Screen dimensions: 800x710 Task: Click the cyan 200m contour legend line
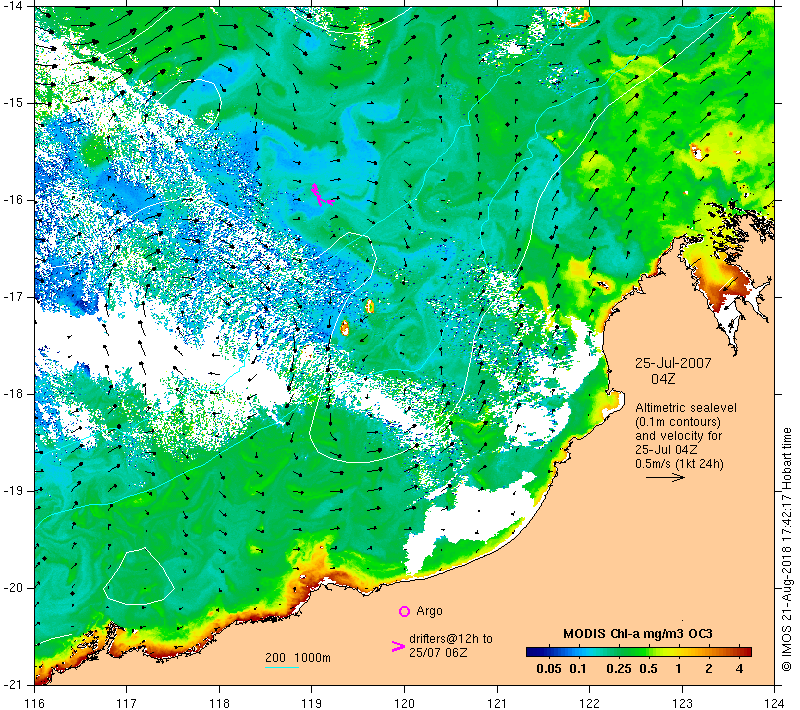point(282,667)
